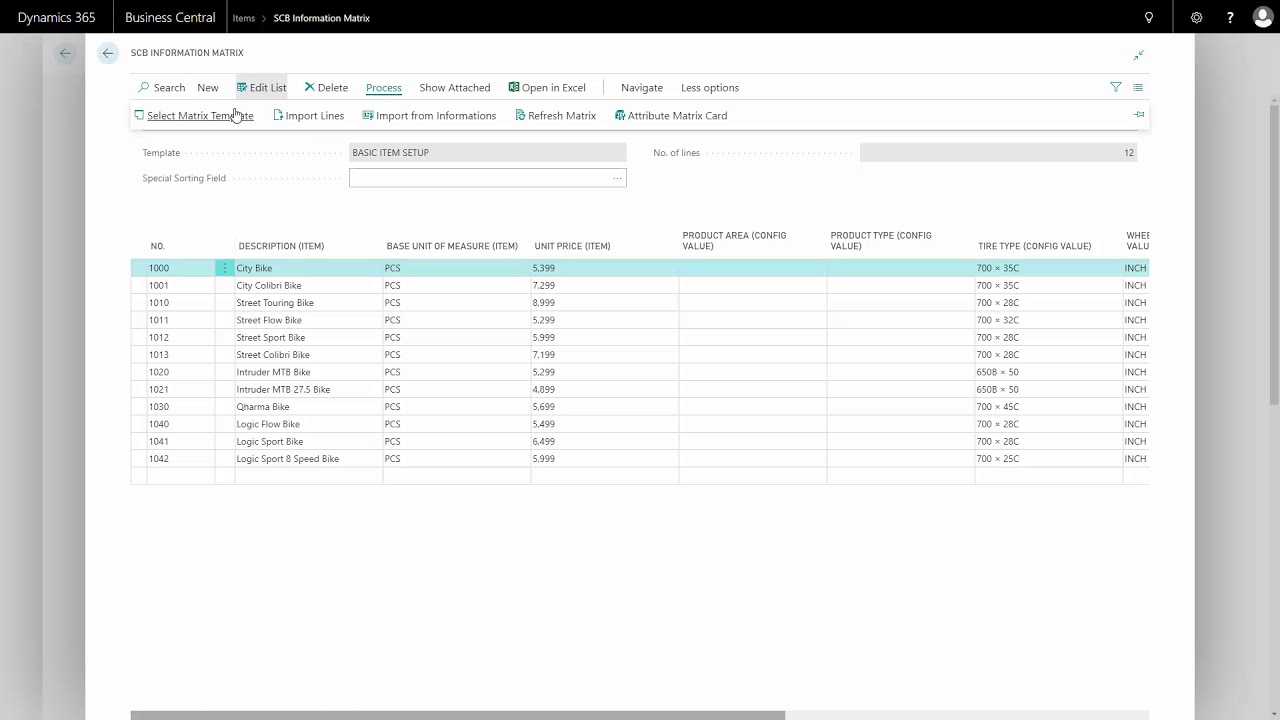Choose Select Matrix Template

pyautogui.click(x=194, y=115)
